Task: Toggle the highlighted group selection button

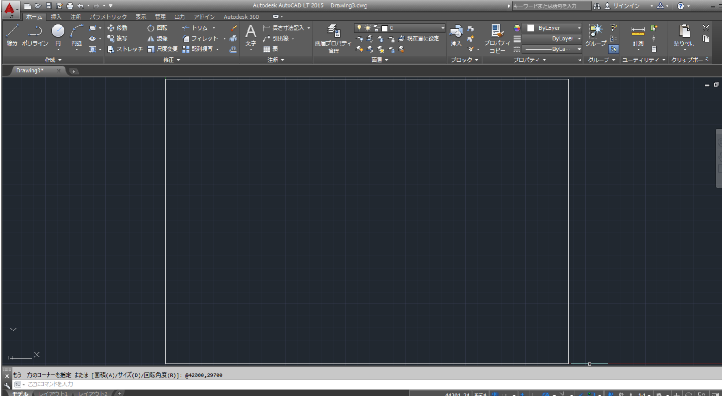Action: (x=614, y=49)
